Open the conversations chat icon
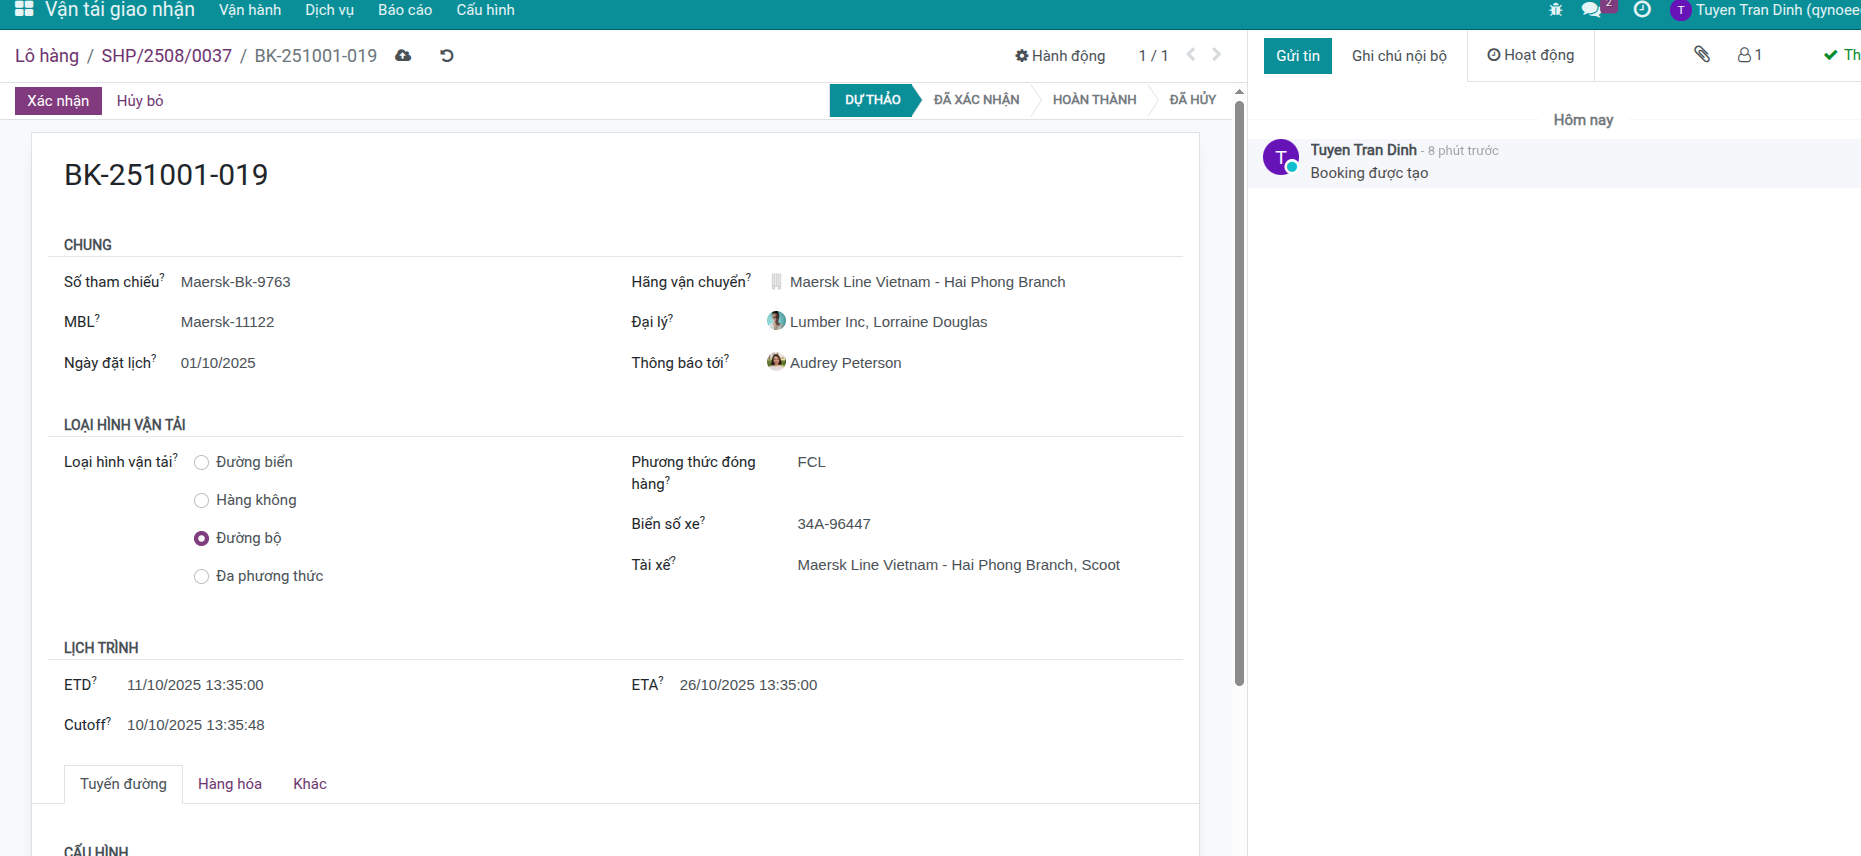The height and width of the screenshot is (856, 1861). pyautogui.click(x=1591, y=10)
